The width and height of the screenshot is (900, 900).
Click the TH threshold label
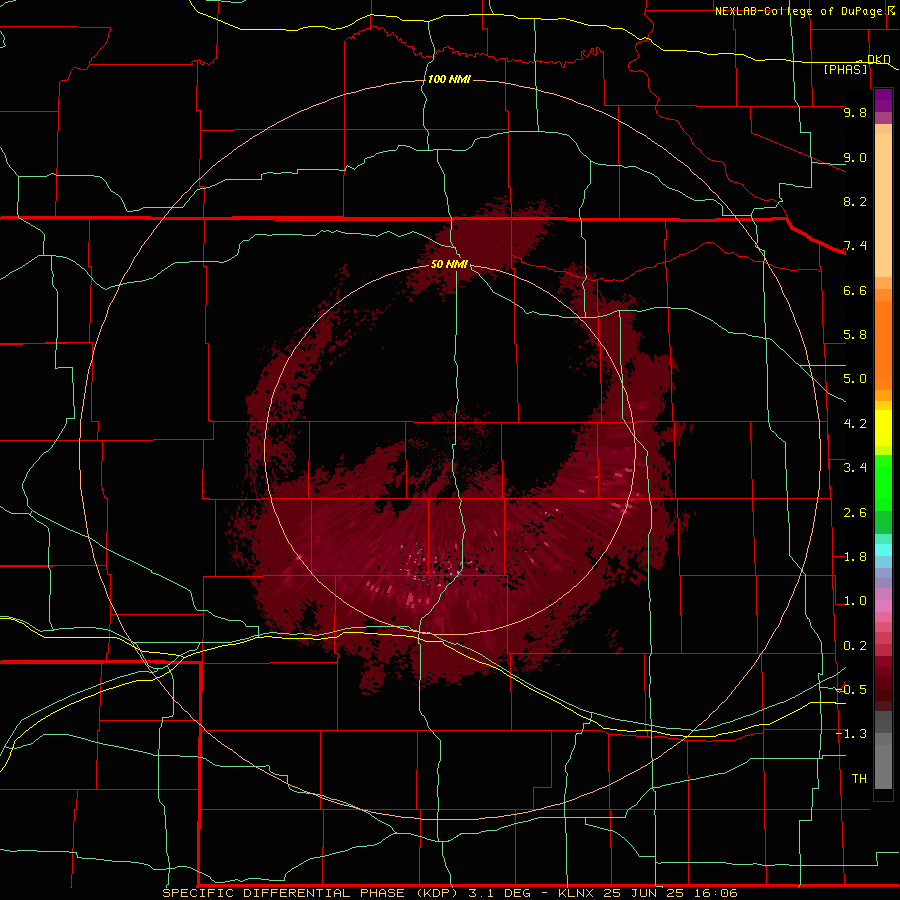tap(859, 779)
